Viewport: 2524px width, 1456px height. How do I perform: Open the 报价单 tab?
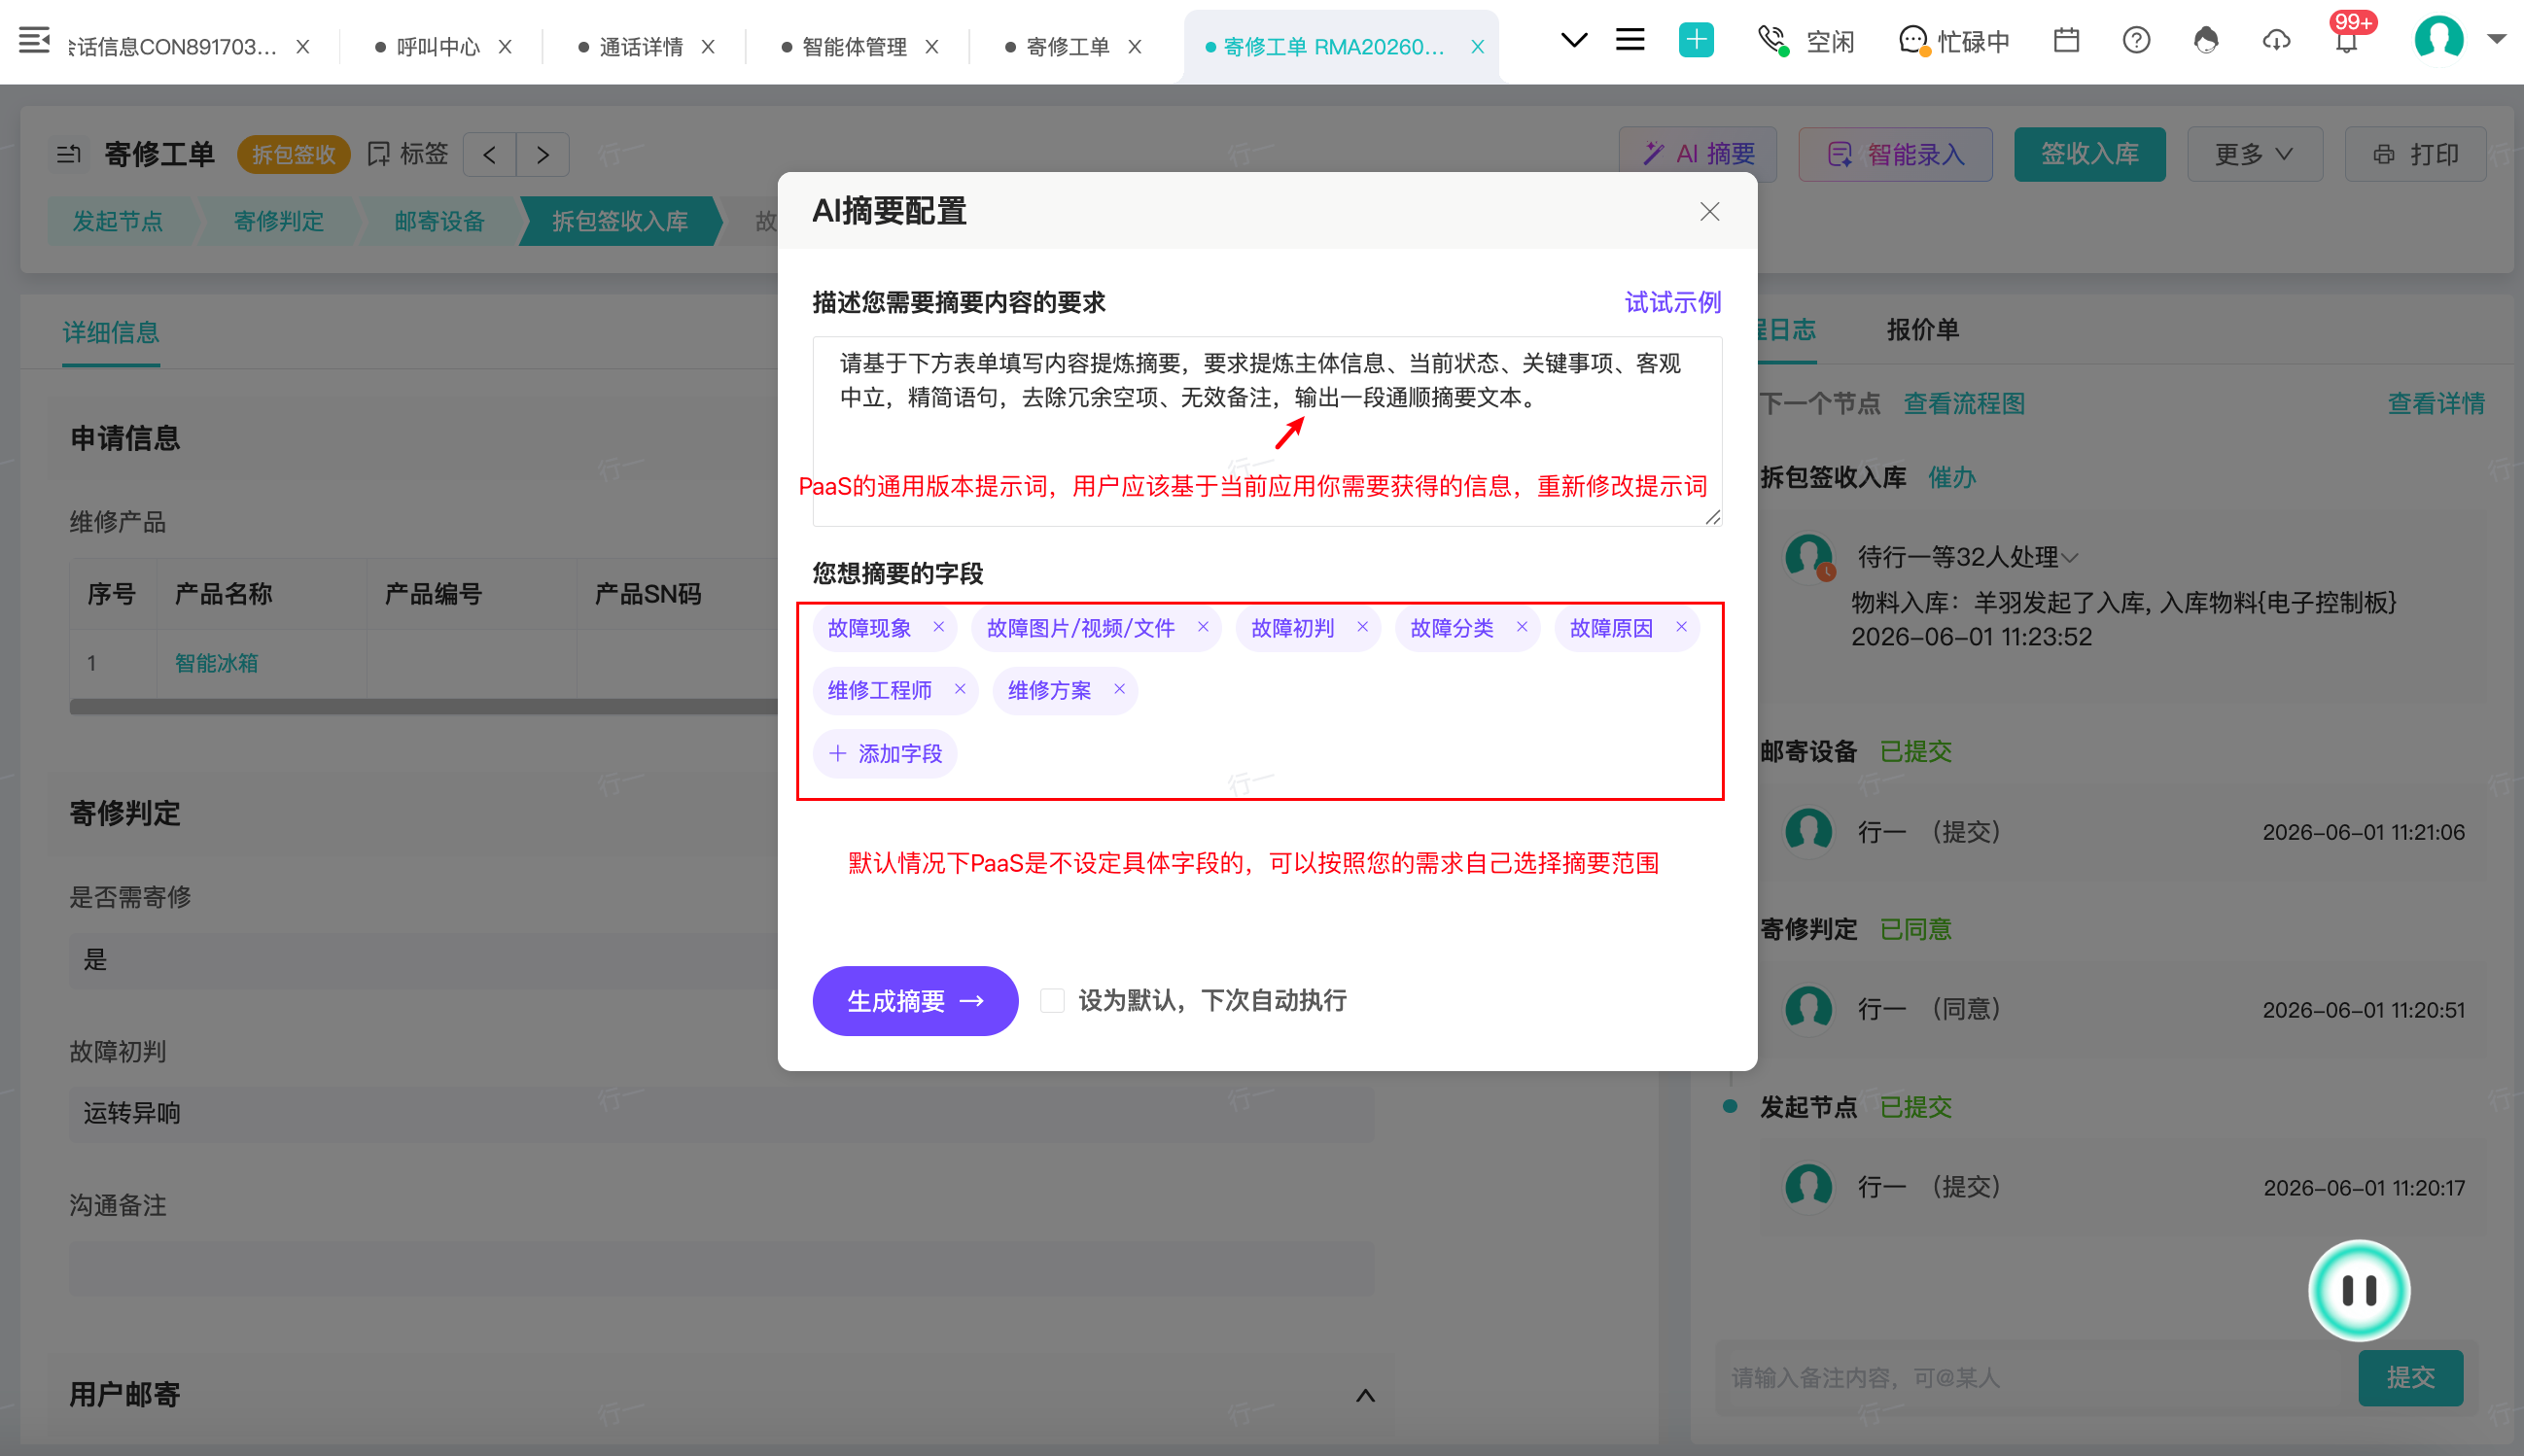(x=1922, y=329)
